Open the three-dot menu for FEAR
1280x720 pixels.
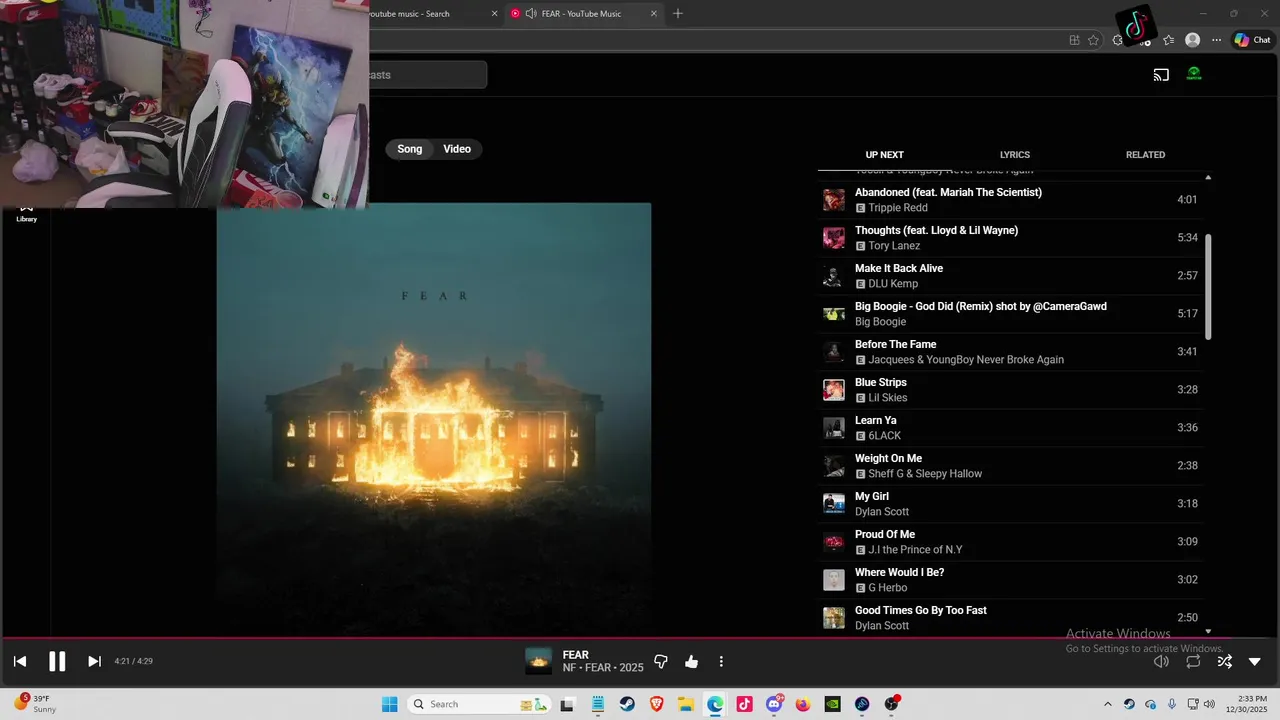[721, 661]
